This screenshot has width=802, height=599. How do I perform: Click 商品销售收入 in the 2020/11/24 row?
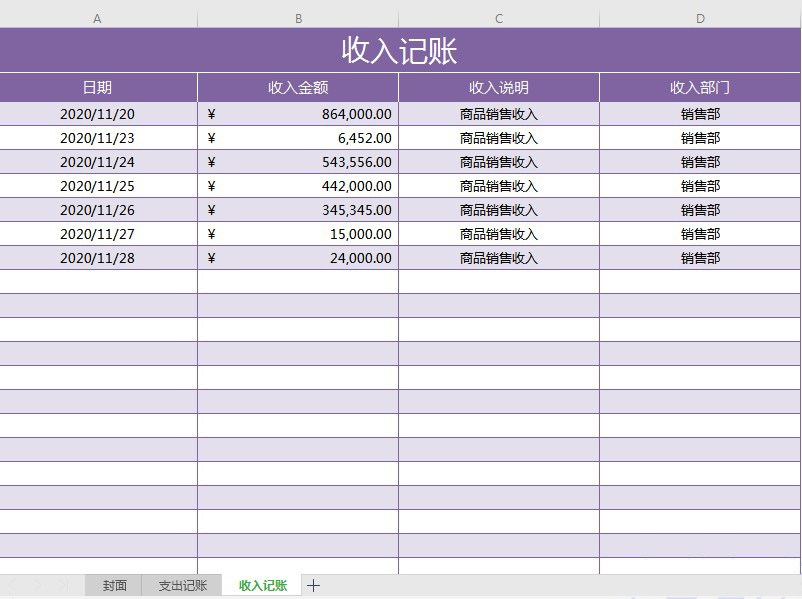[499, 162]
